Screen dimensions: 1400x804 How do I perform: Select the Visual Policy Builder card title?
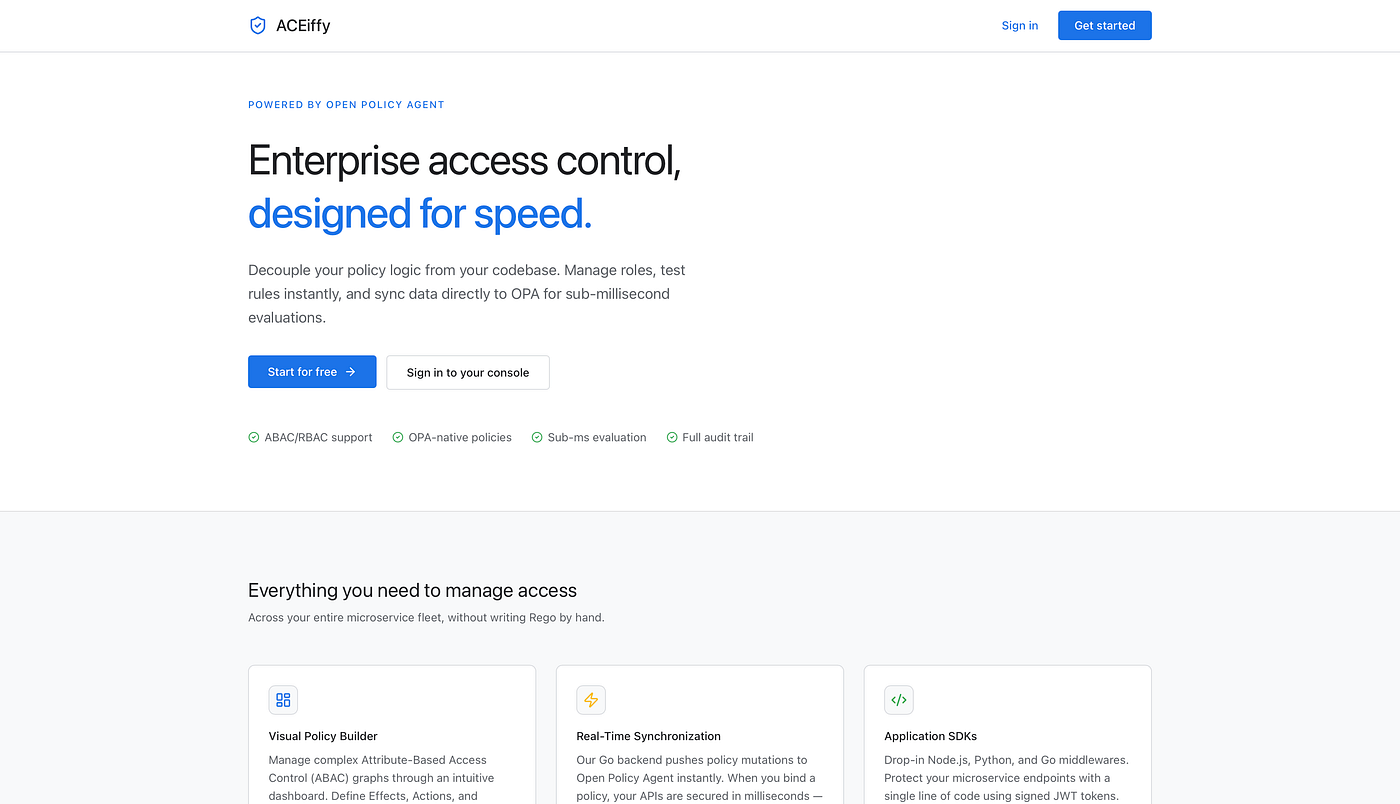point(323,736)
